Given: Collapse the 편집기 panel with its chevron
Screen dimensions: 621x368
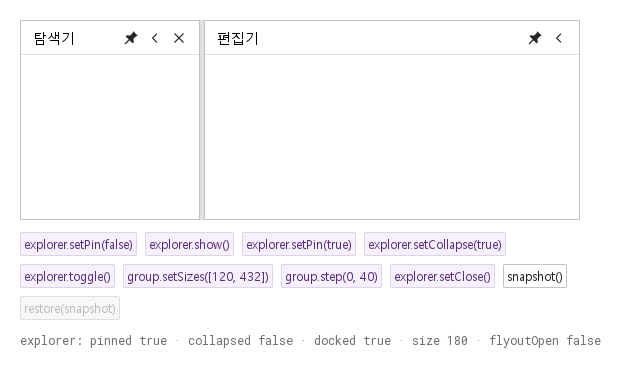Looking at the screenshot, I should [x=559, y=38].
